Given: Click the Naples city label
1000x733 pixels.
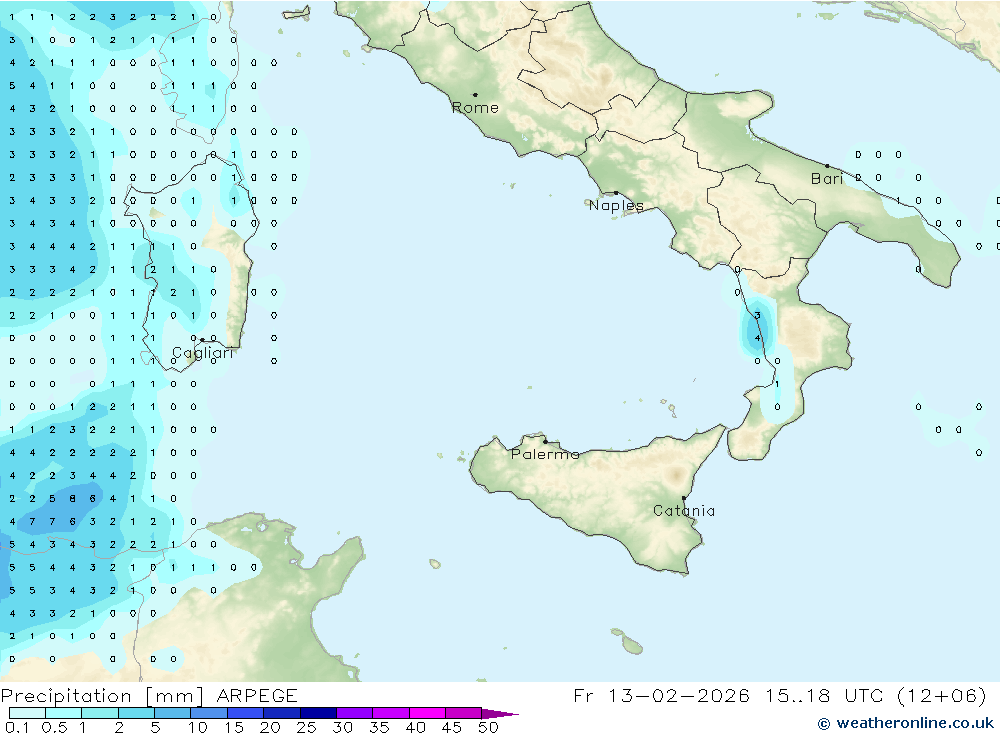Looking at the screenshot, I should coord(616,205).
